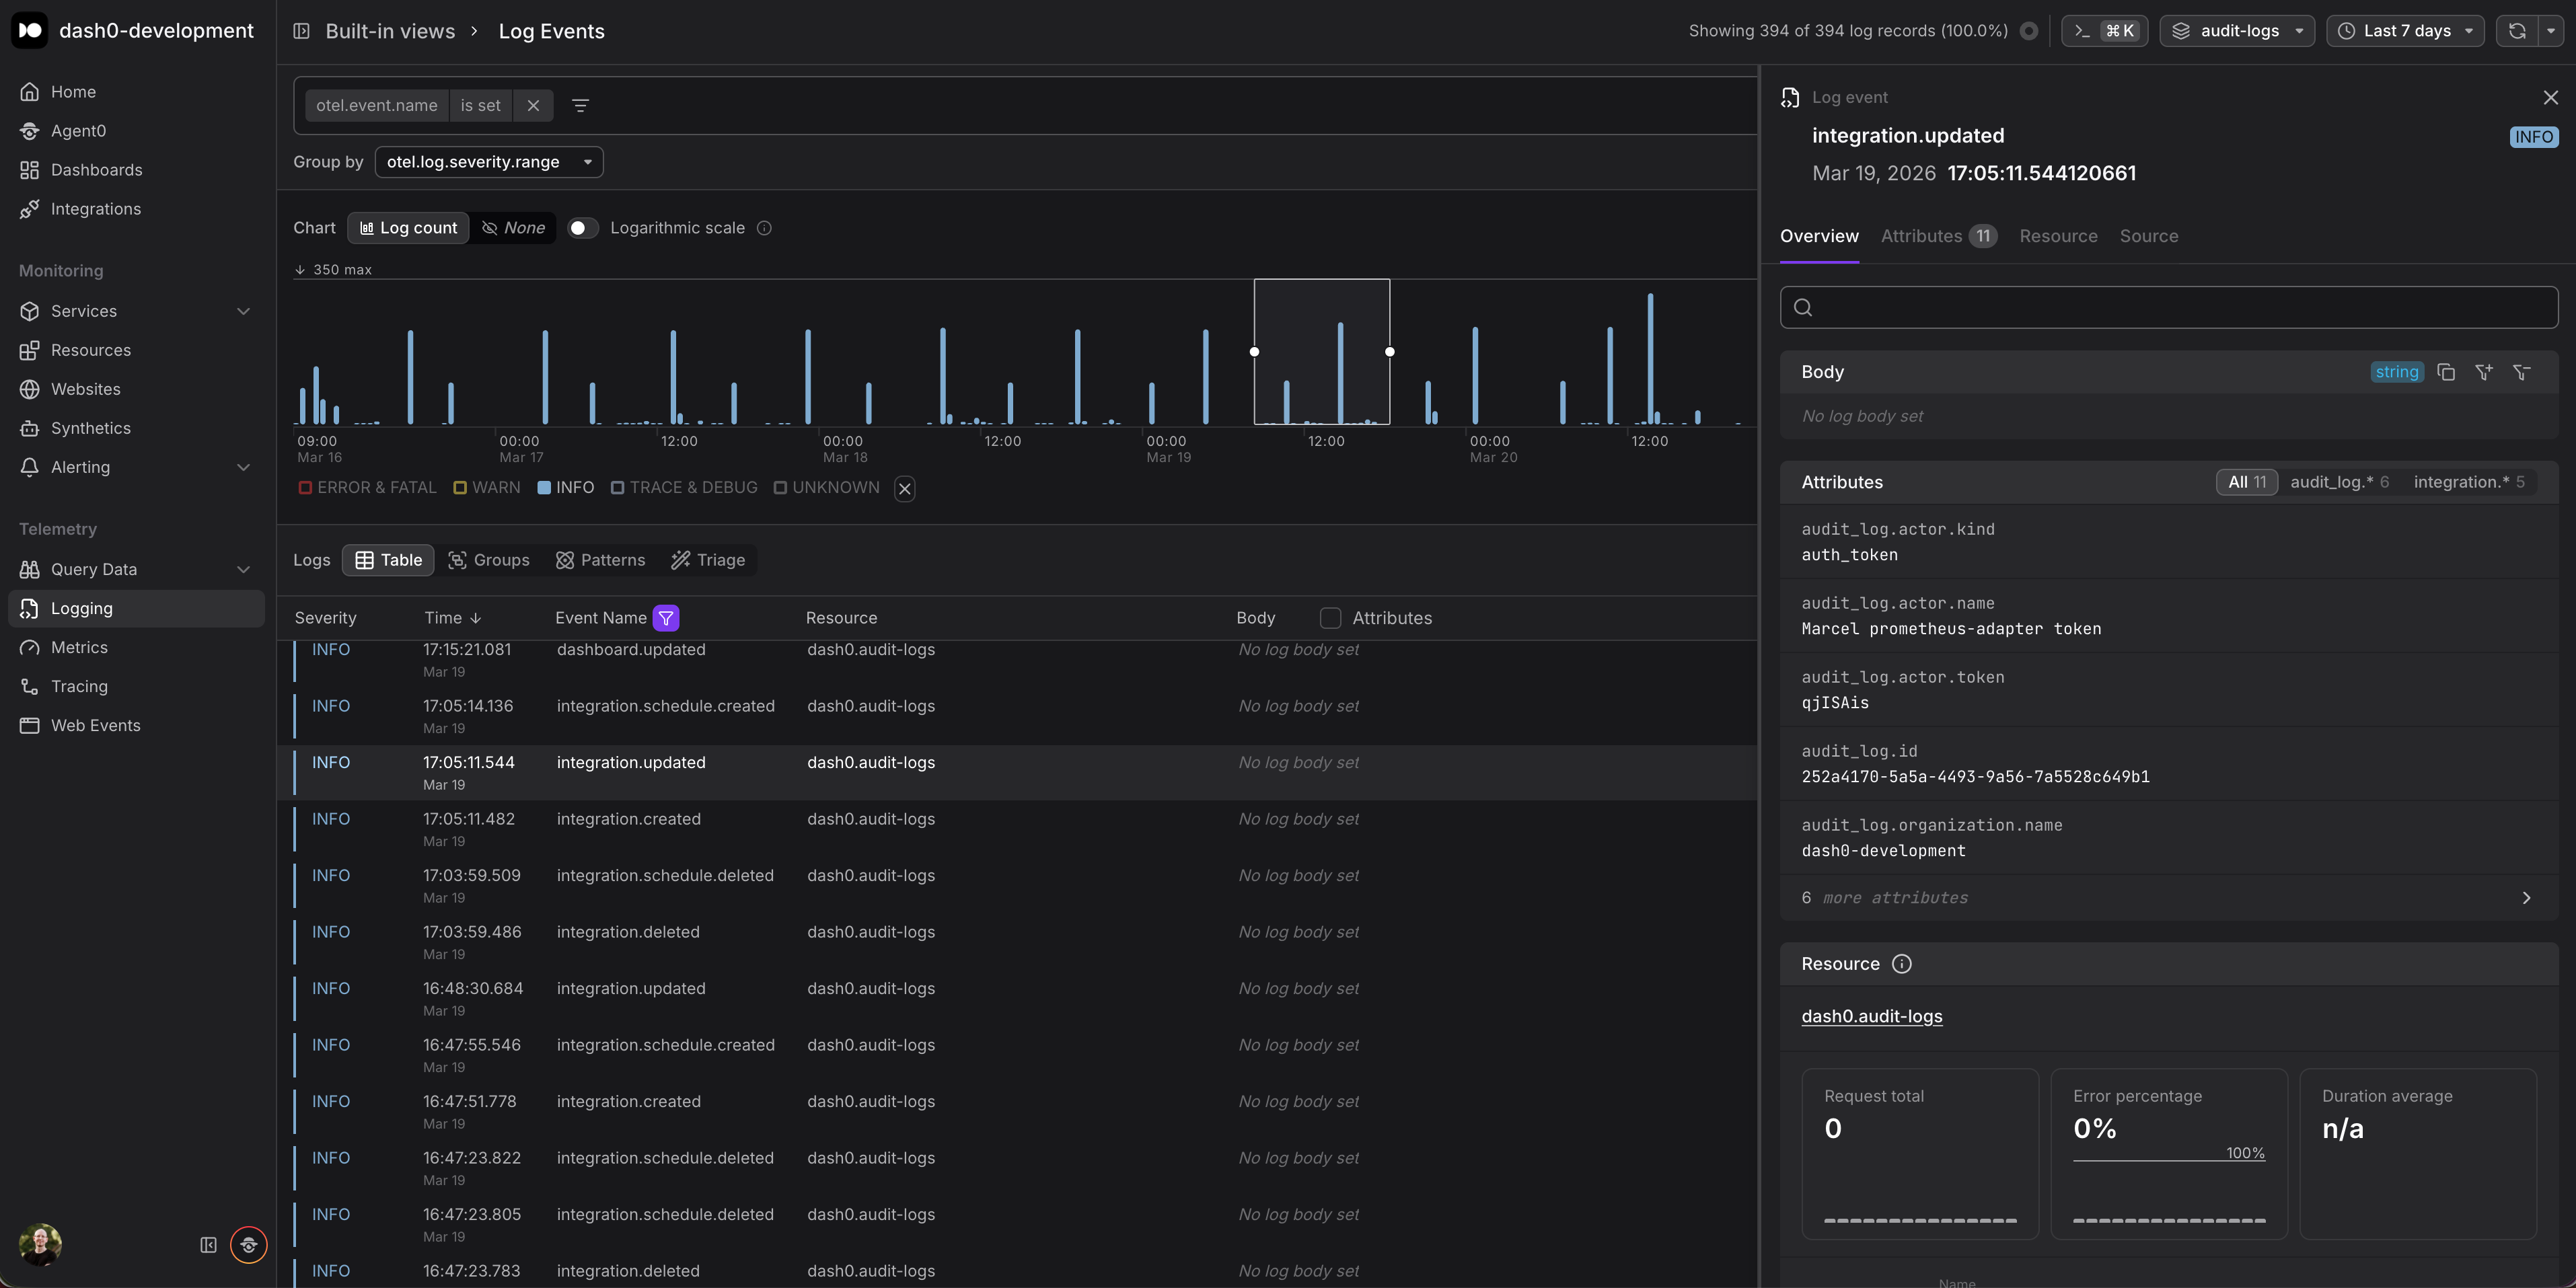
Task: Open dash0.audit-logs resource link
Action: [1871, 1016]
